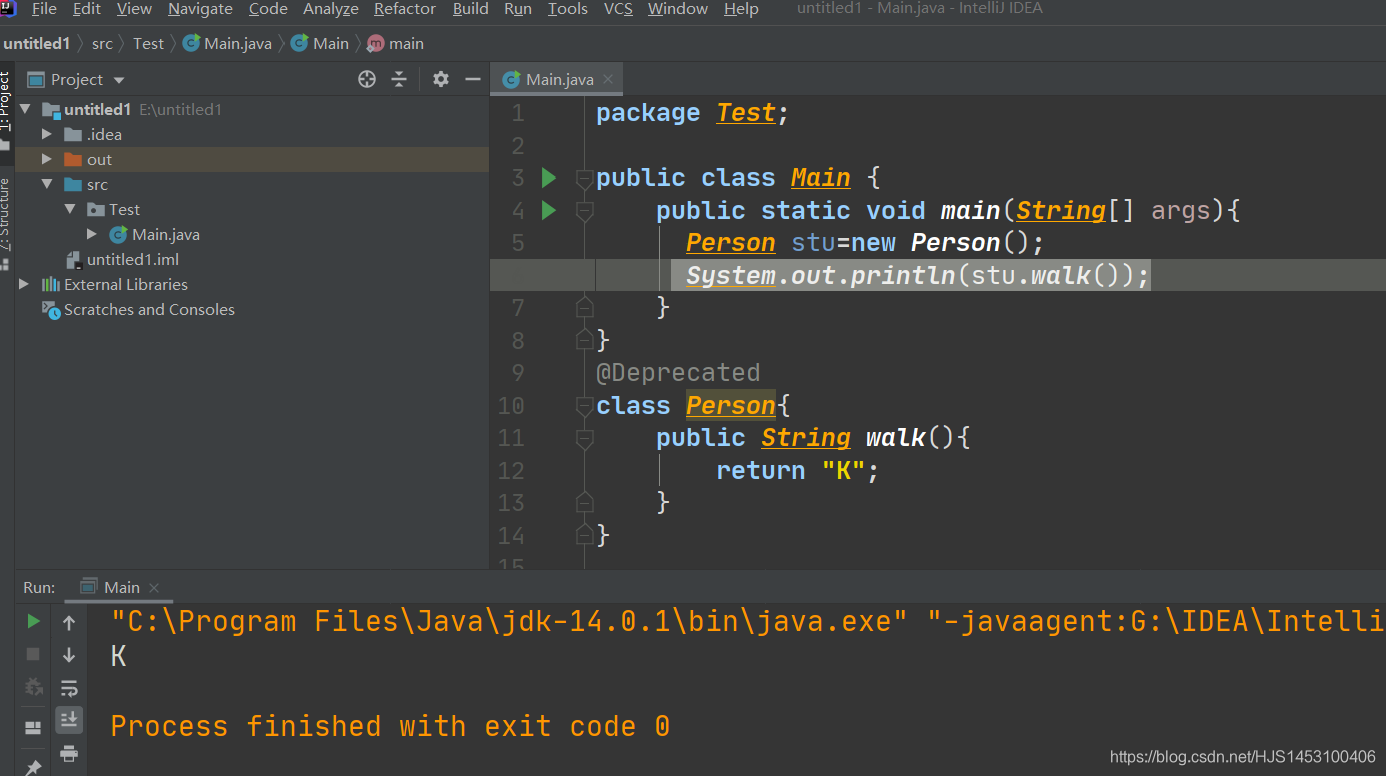Open the Navigate menu

click(x=200, y=9)
